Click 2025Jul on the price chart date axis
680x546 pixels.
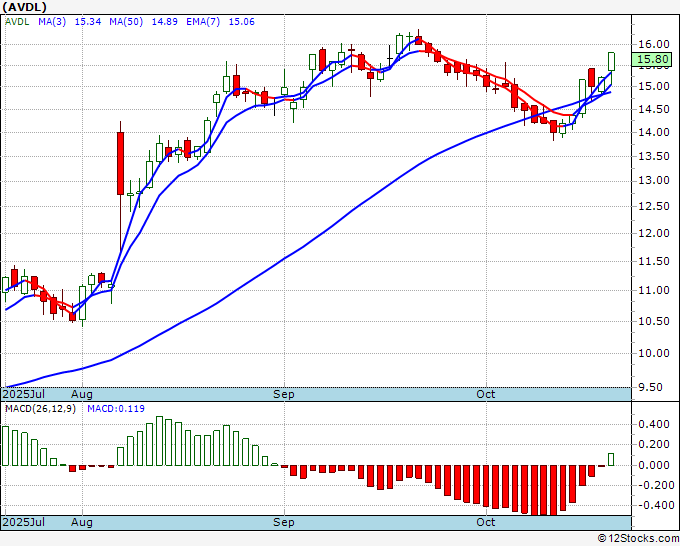(x=24, y=394)
